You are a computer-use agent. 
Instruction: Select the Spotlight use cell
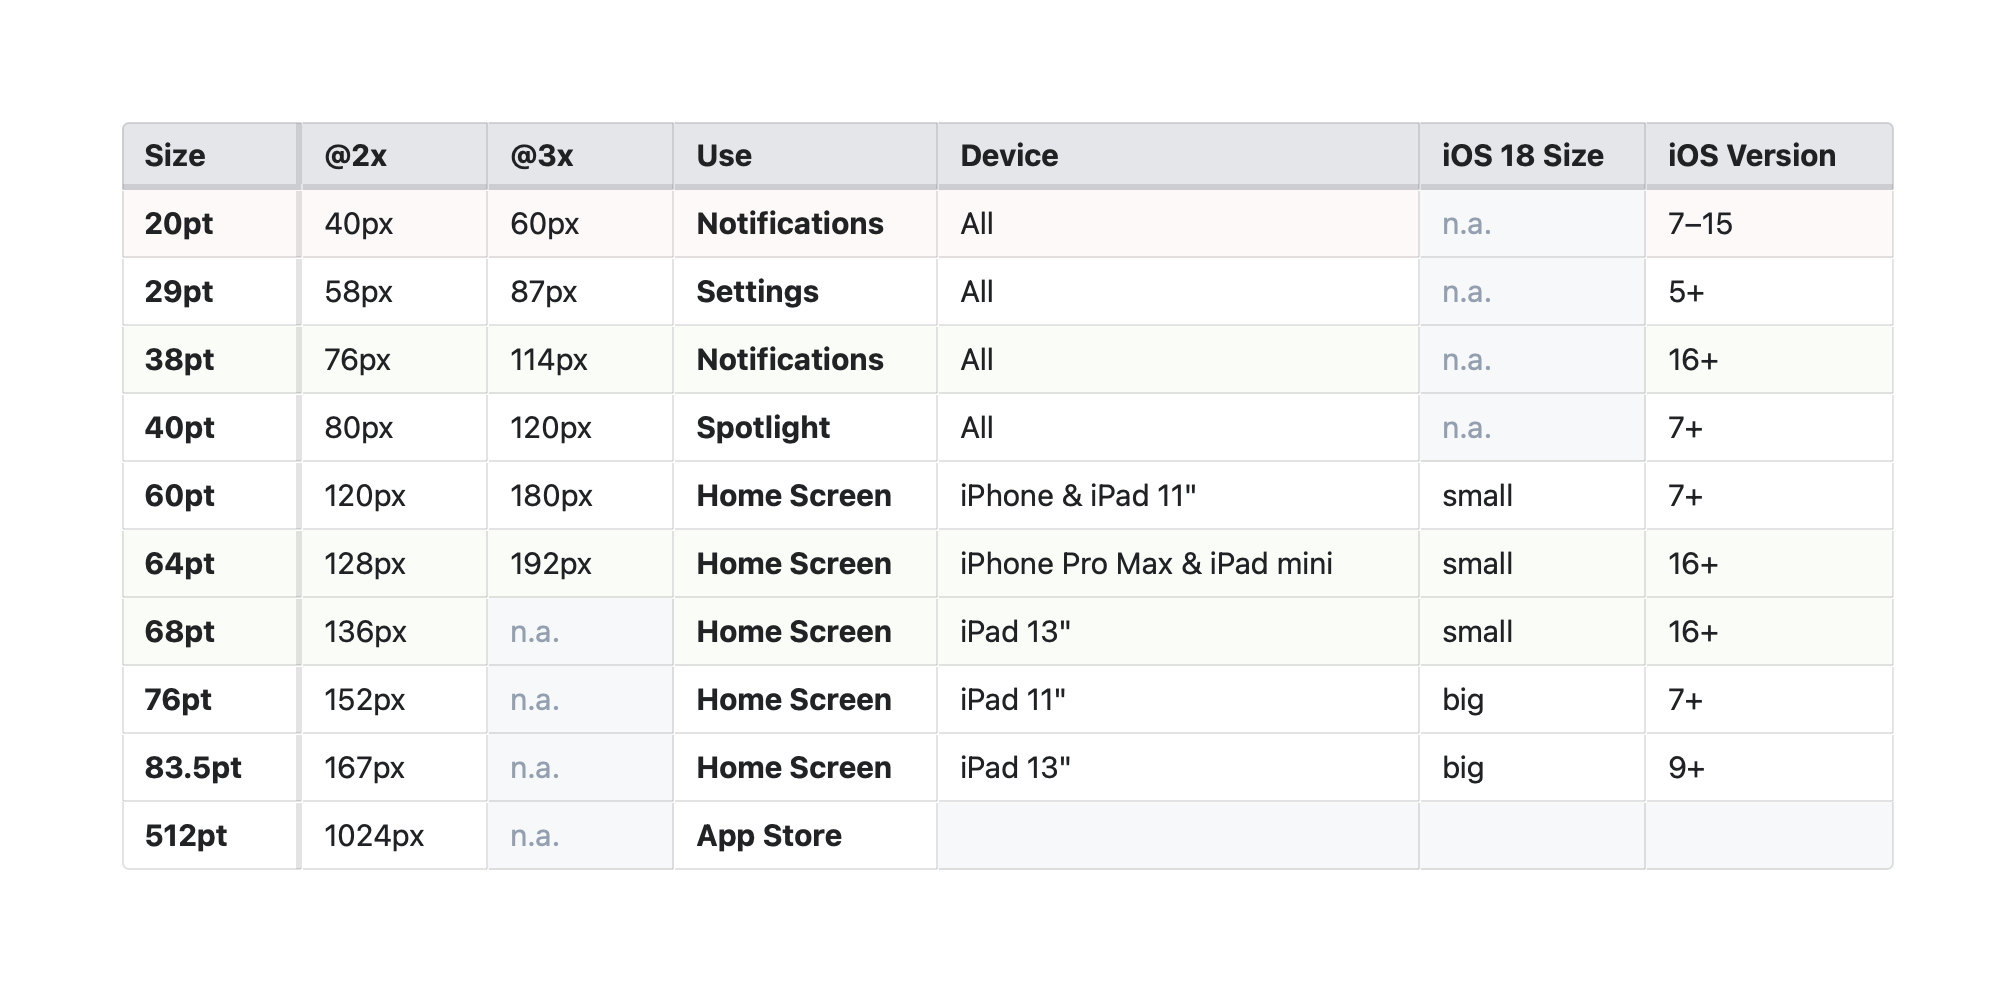pyautogui.click(x=763, y=428)
